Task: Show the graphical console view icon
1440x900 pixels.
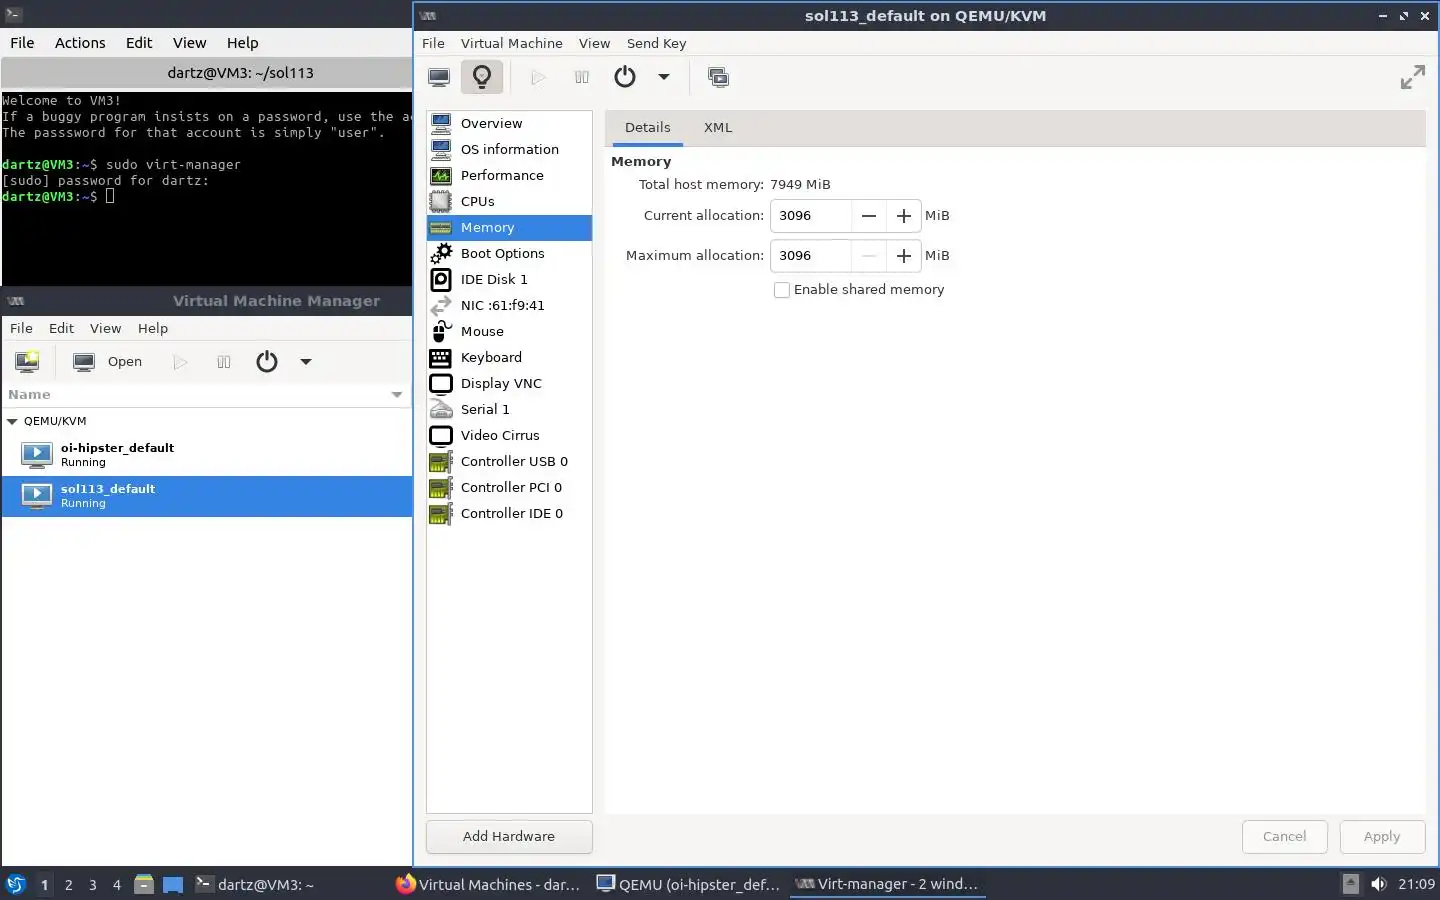Action: (439, 77)
